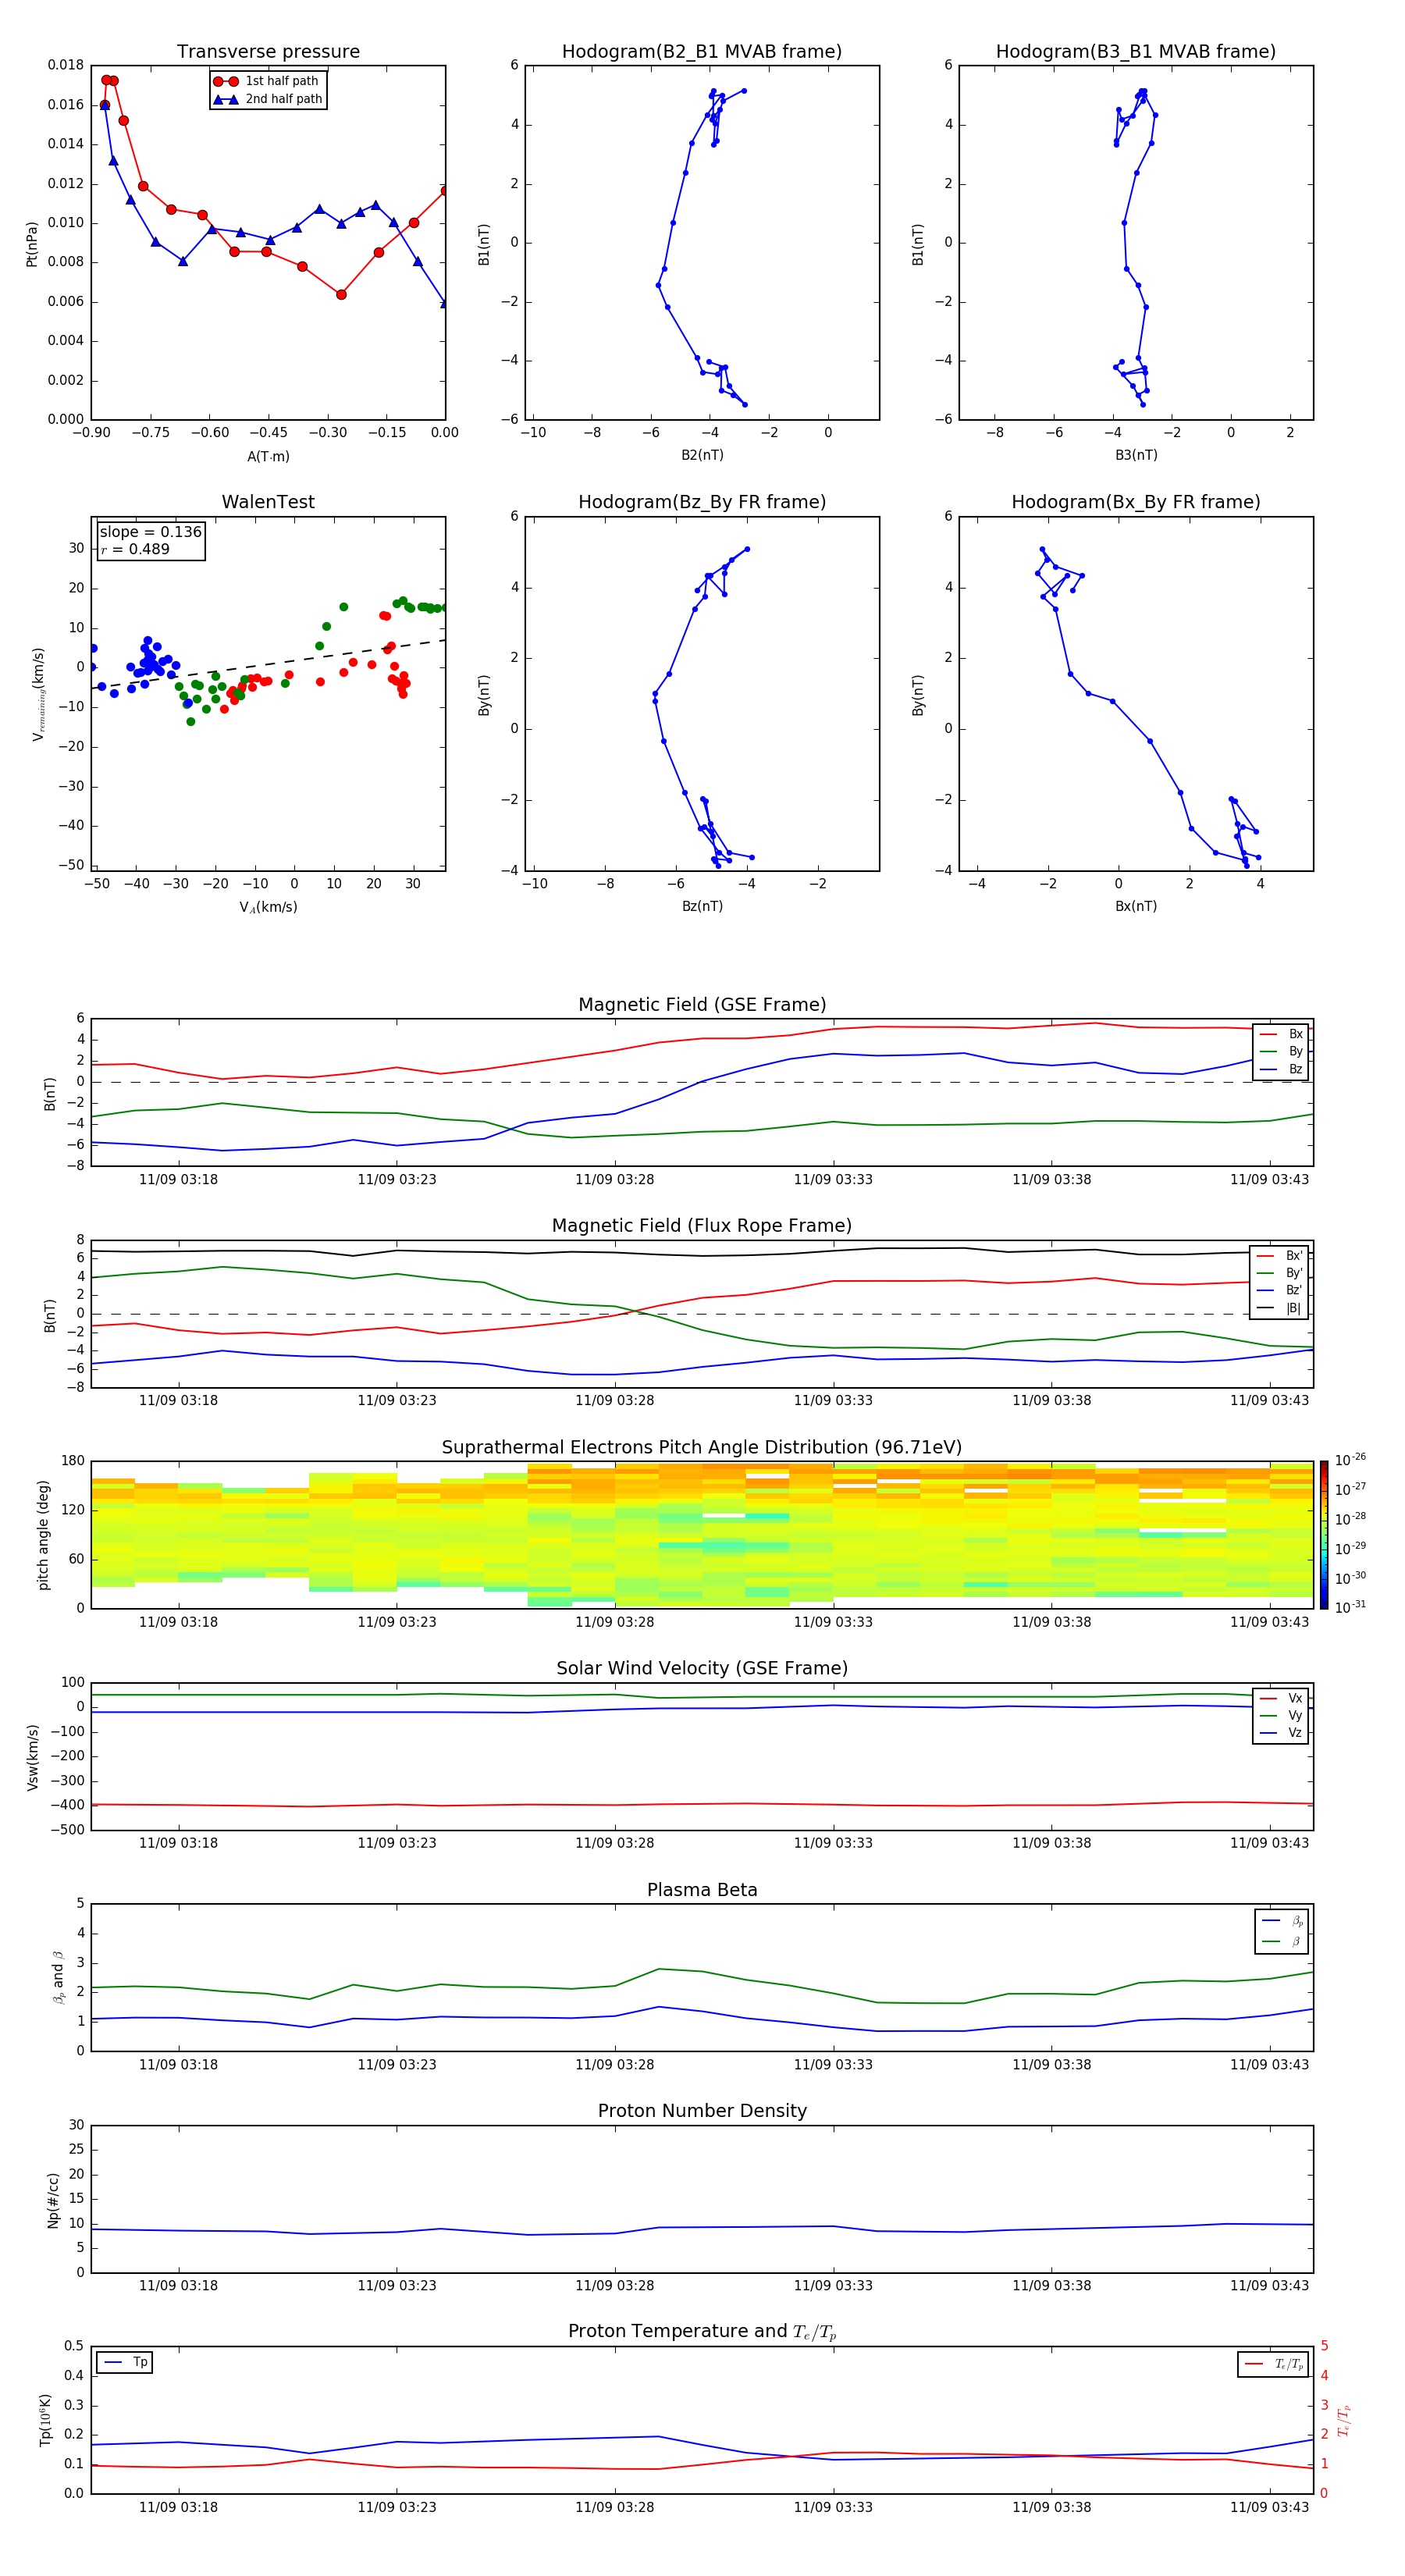Click the red "Te/Tp" right-hand axis label
The height and width of the screenshot is (2576, 1405).
1344,2420
